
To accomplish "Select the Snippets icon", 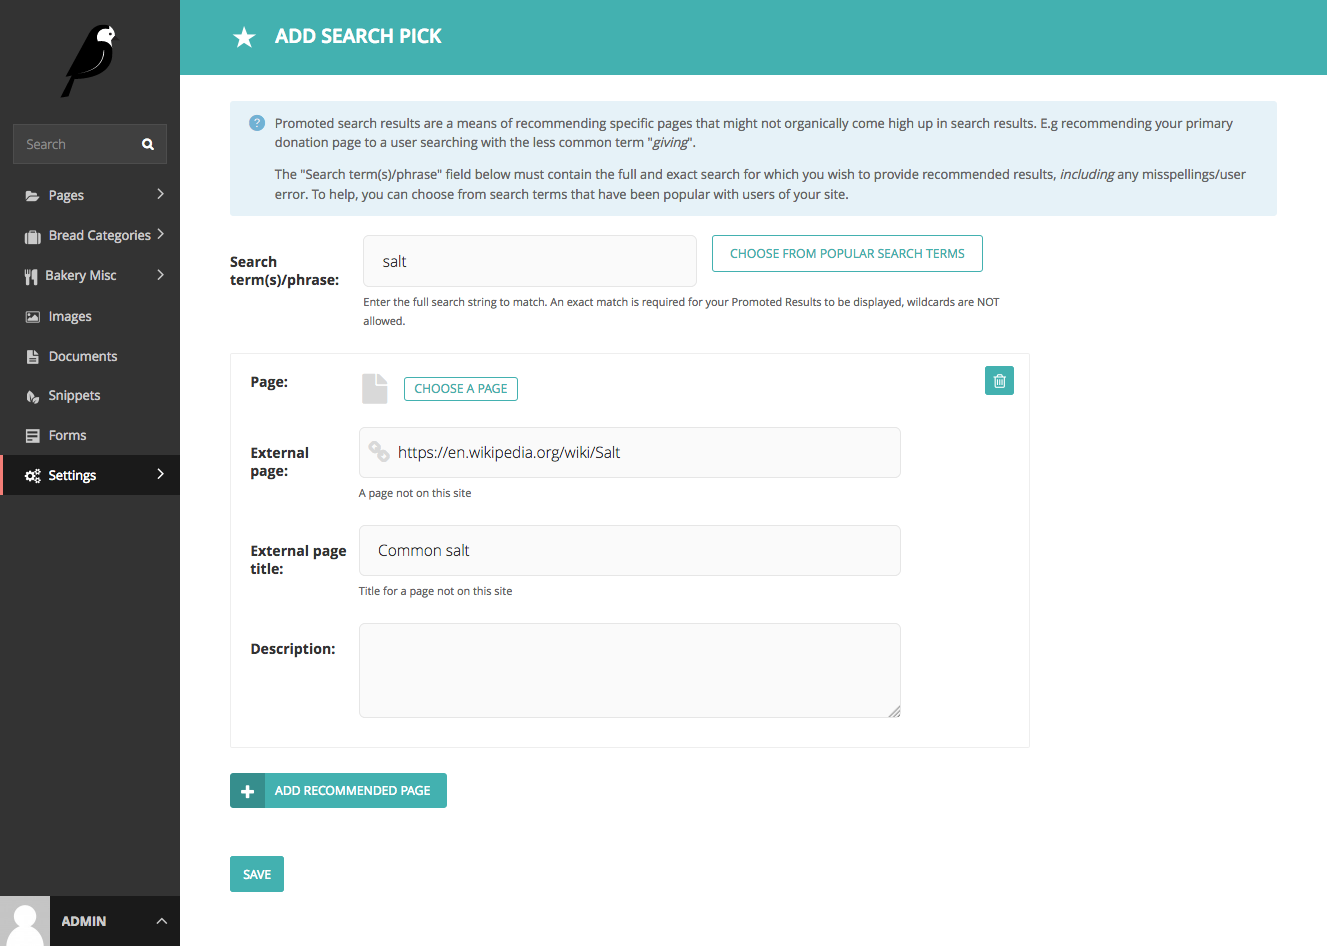I will coord(32,395).
